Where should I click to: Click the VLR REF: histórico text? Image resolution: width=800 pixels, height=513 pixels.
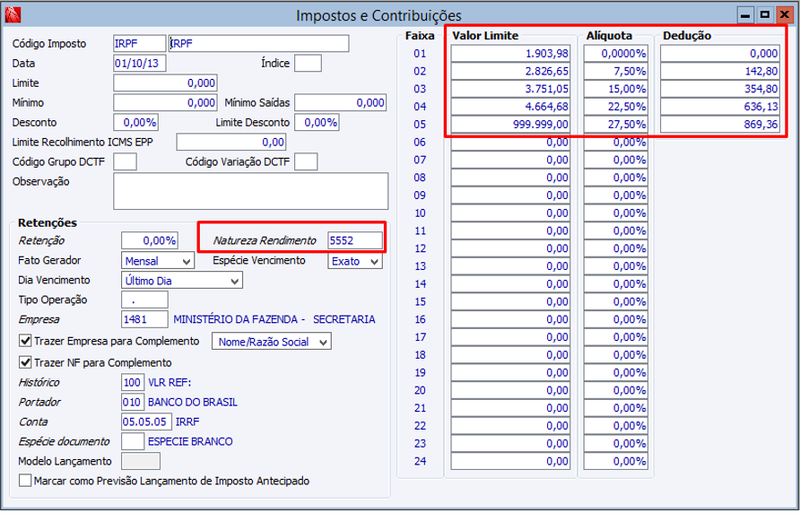click(x=169, y=382)
